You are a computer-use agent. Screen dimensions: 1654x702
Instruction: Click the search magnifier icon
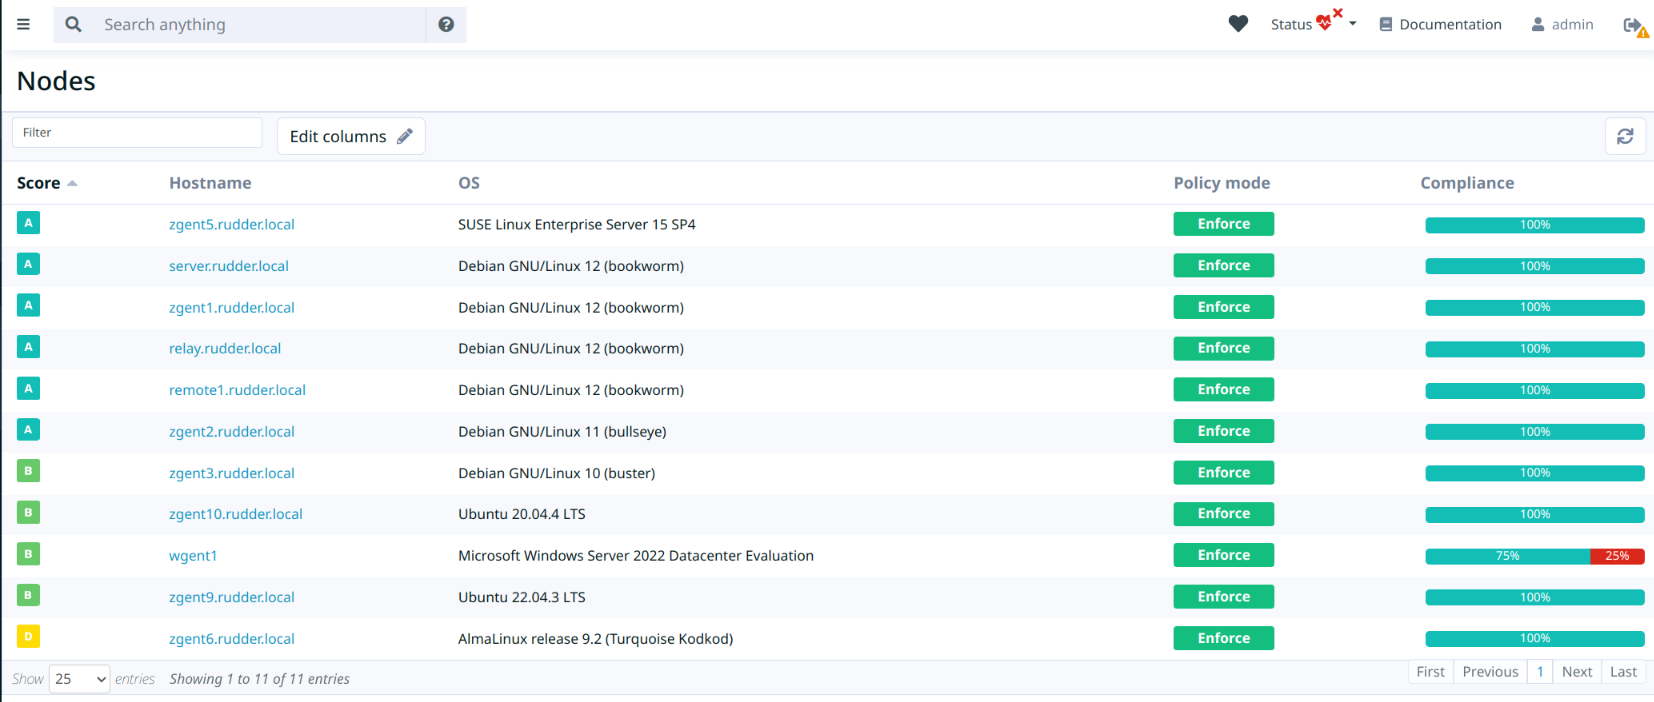(73, 25)
